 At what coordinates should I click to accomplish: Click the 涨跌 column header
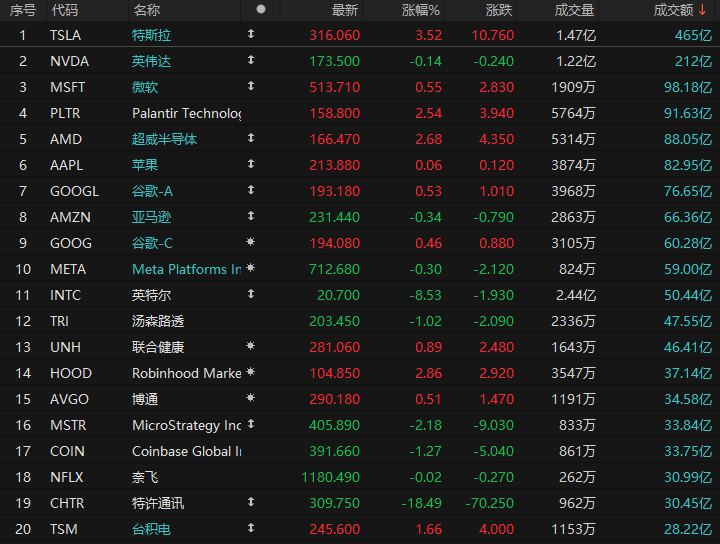click(x=499, y=10)
